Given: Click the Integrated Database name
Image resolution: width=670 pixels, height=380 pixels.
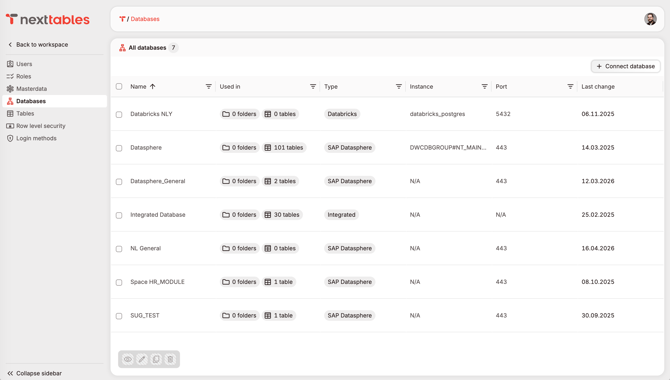Looking at the screenshot, I should [x=158, y=215].
